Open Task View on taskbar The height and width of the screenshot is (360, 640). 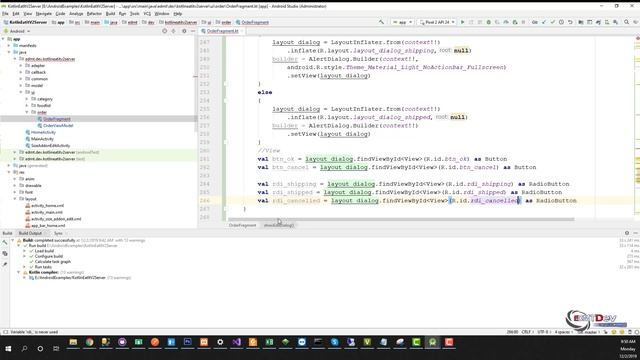[56, 349]
